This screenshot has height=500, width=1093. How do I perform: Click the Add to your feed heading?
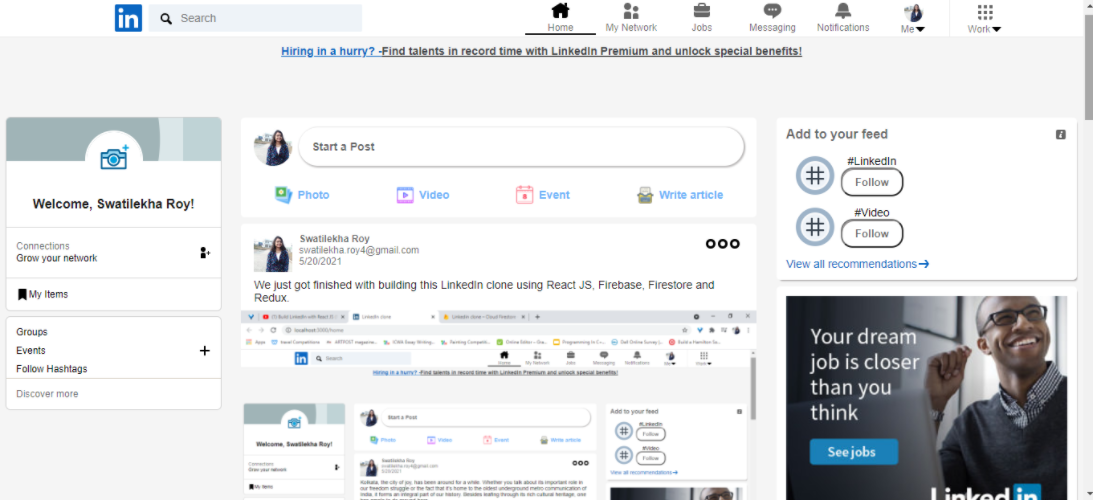point(836,134)
